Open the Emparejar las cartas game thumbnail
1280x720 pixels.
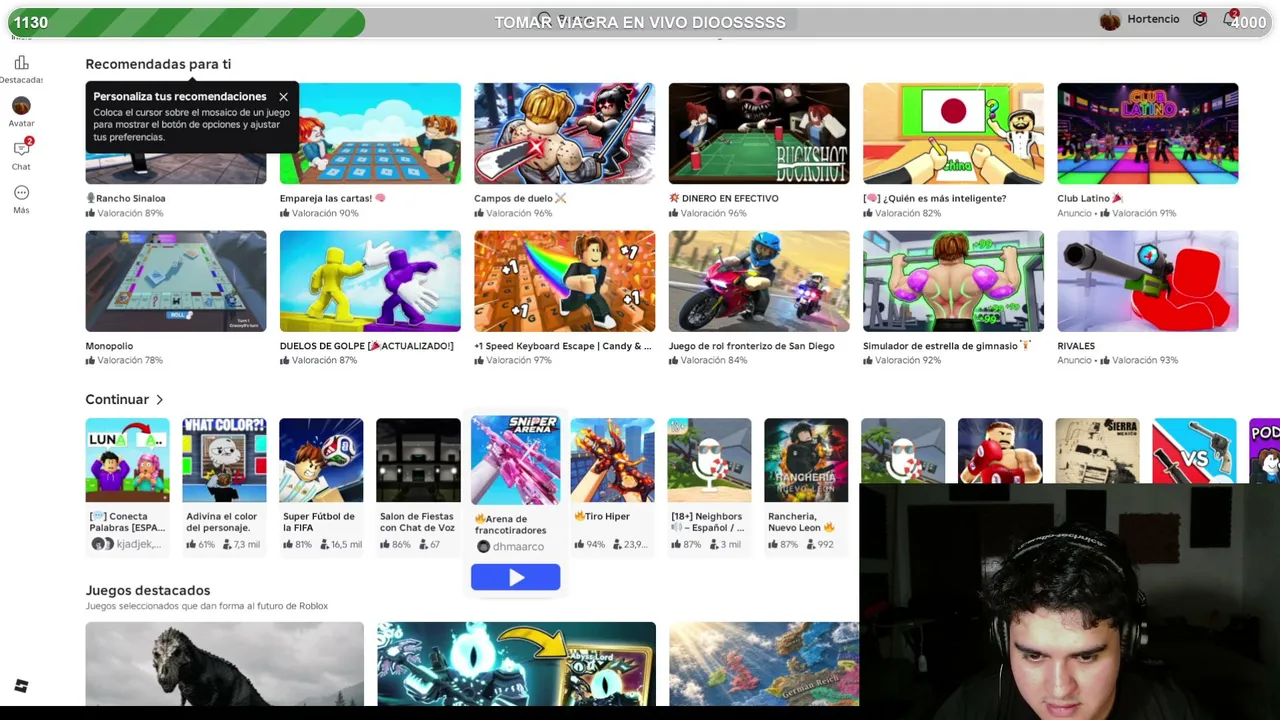[x=370, y=133]
